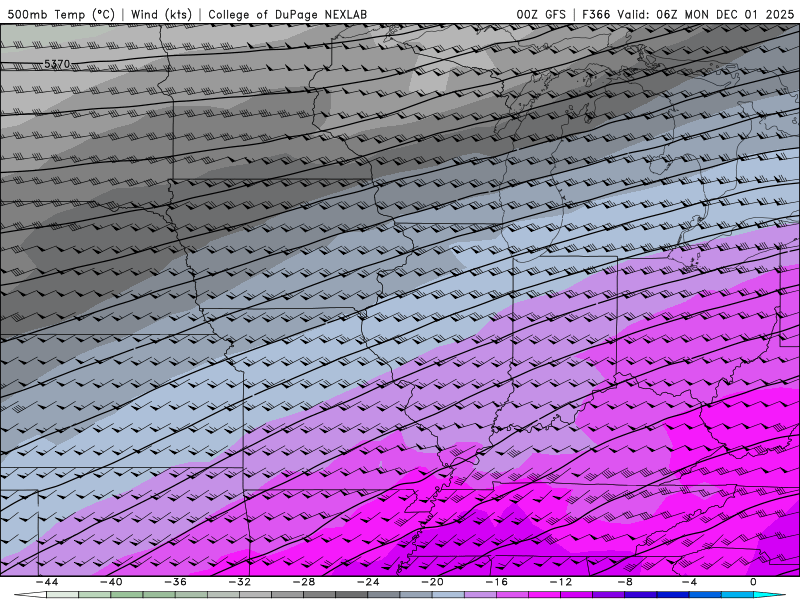
Task: Click the -40 colorbar tick label
Action: click(x=111, y=582)
